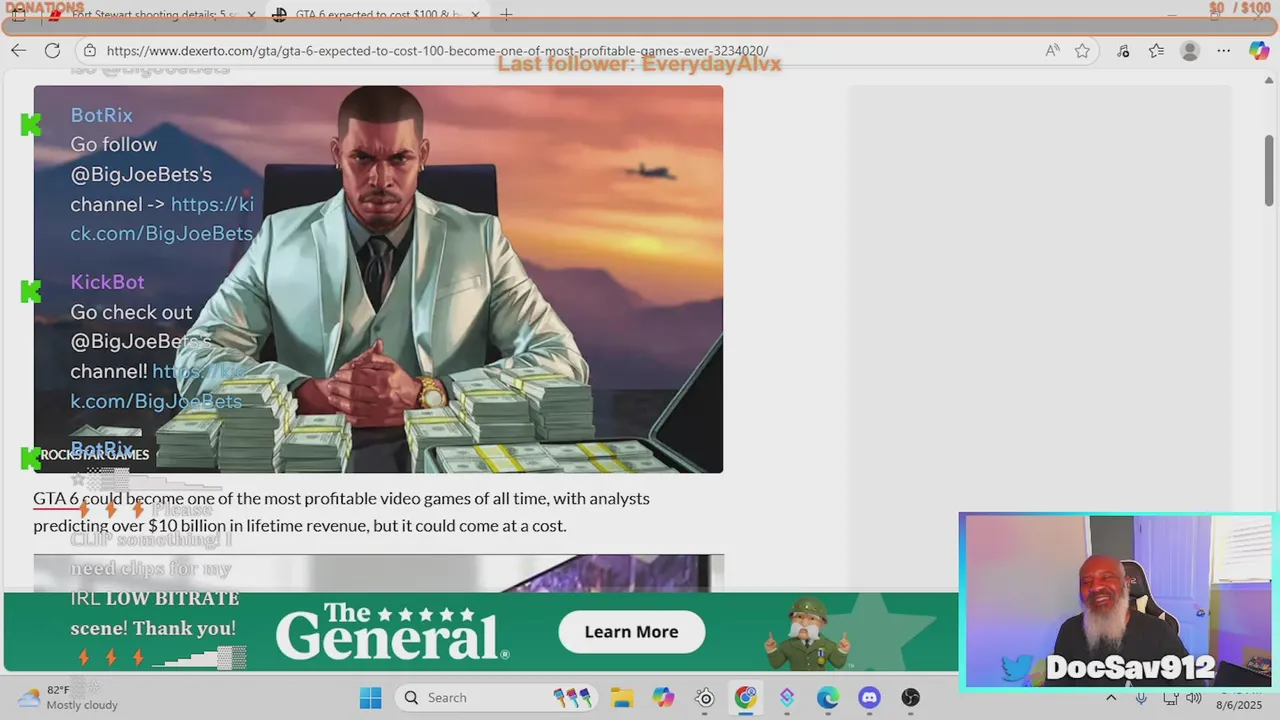Switch to Chrome in the taskbar

click(x=746, y=698)
